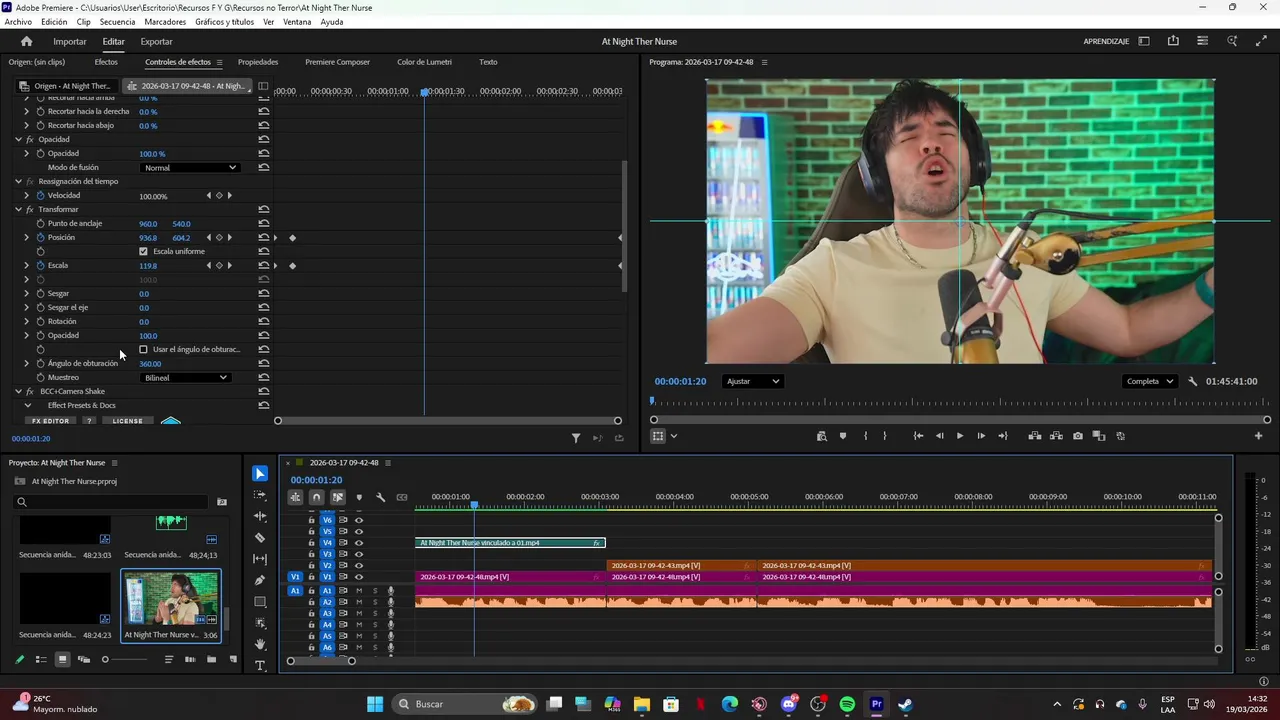The image size is (1280, 720).
Task: Toggle insert sequences as nests button
Action: 295,497
